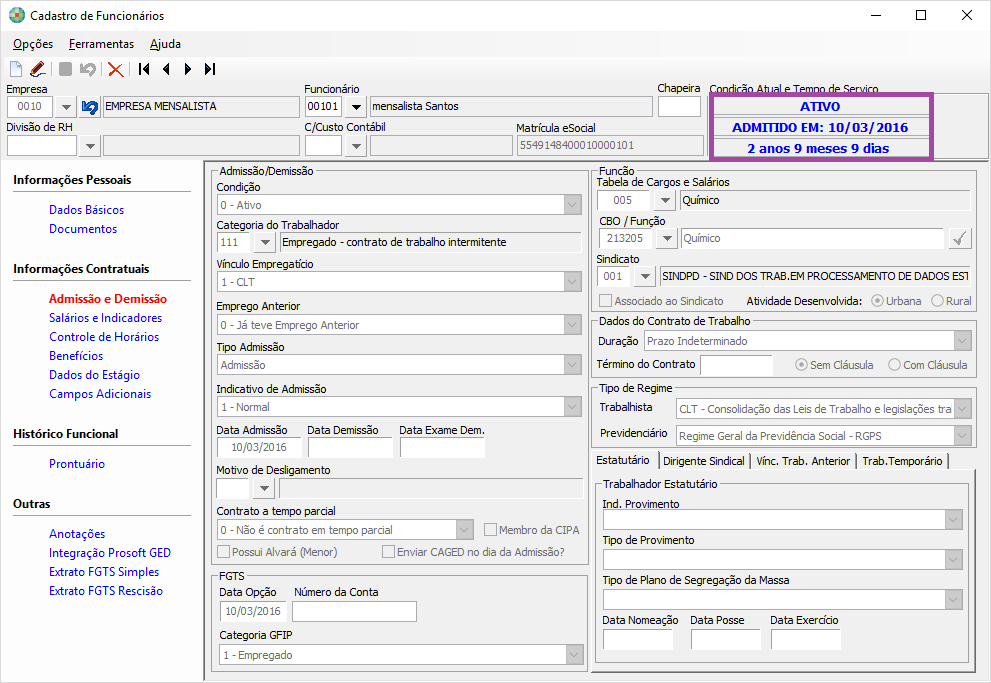
Task: Open the Dados do Estágio link
Action: click(94, 375)
